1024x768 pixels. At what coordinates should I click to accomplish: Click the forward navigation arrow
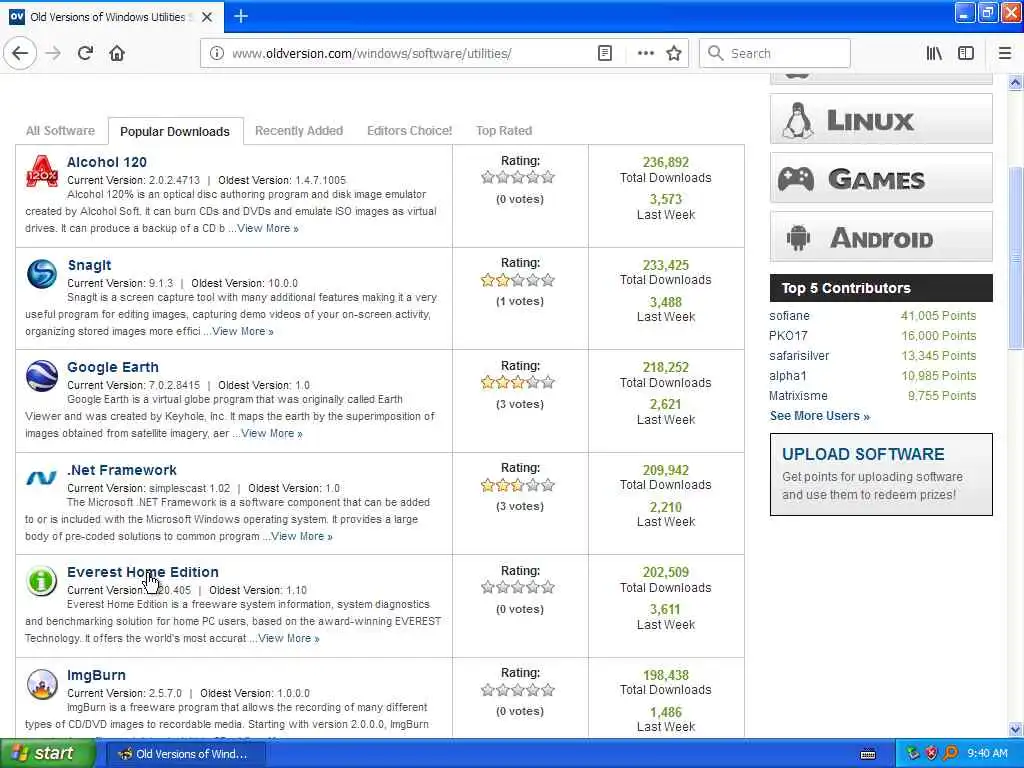point(53,53)
